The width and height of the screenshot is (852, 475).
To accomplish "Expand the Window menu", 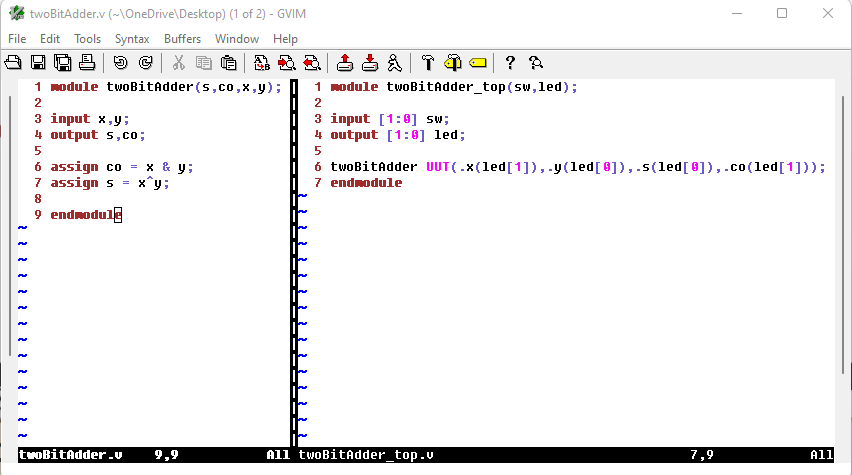I will [237, 38].
